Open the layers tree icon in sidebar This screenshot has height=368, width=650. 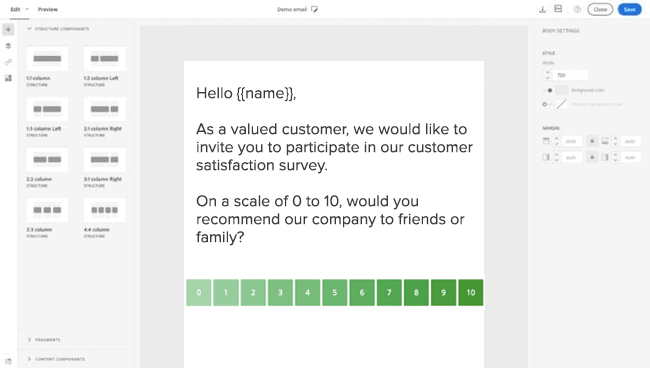coord(8,46)
